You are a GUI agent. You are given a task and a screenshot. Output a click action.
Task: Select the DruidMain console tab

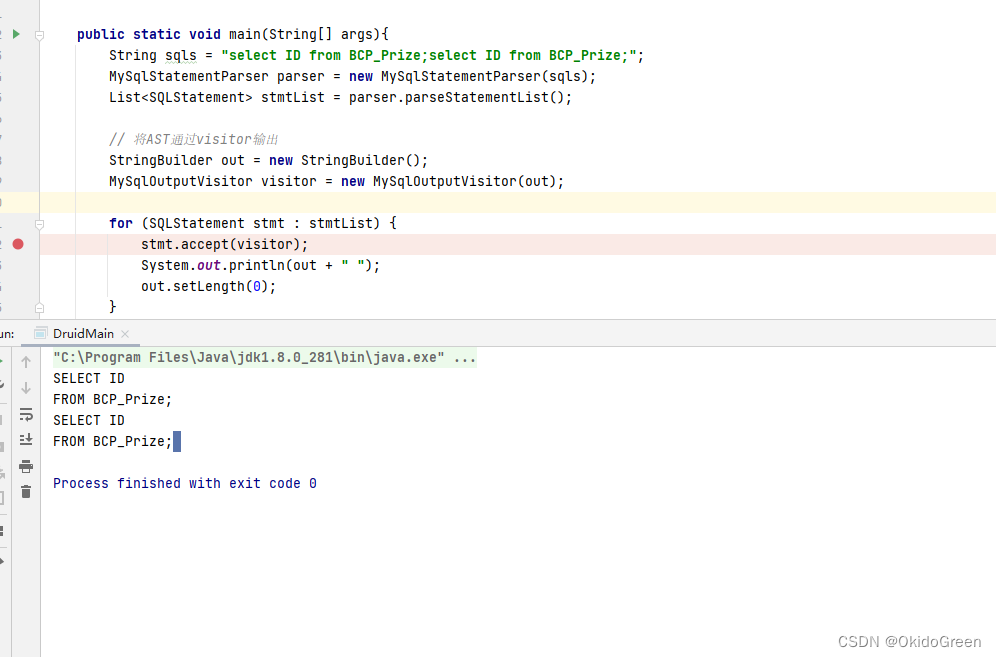83,333
